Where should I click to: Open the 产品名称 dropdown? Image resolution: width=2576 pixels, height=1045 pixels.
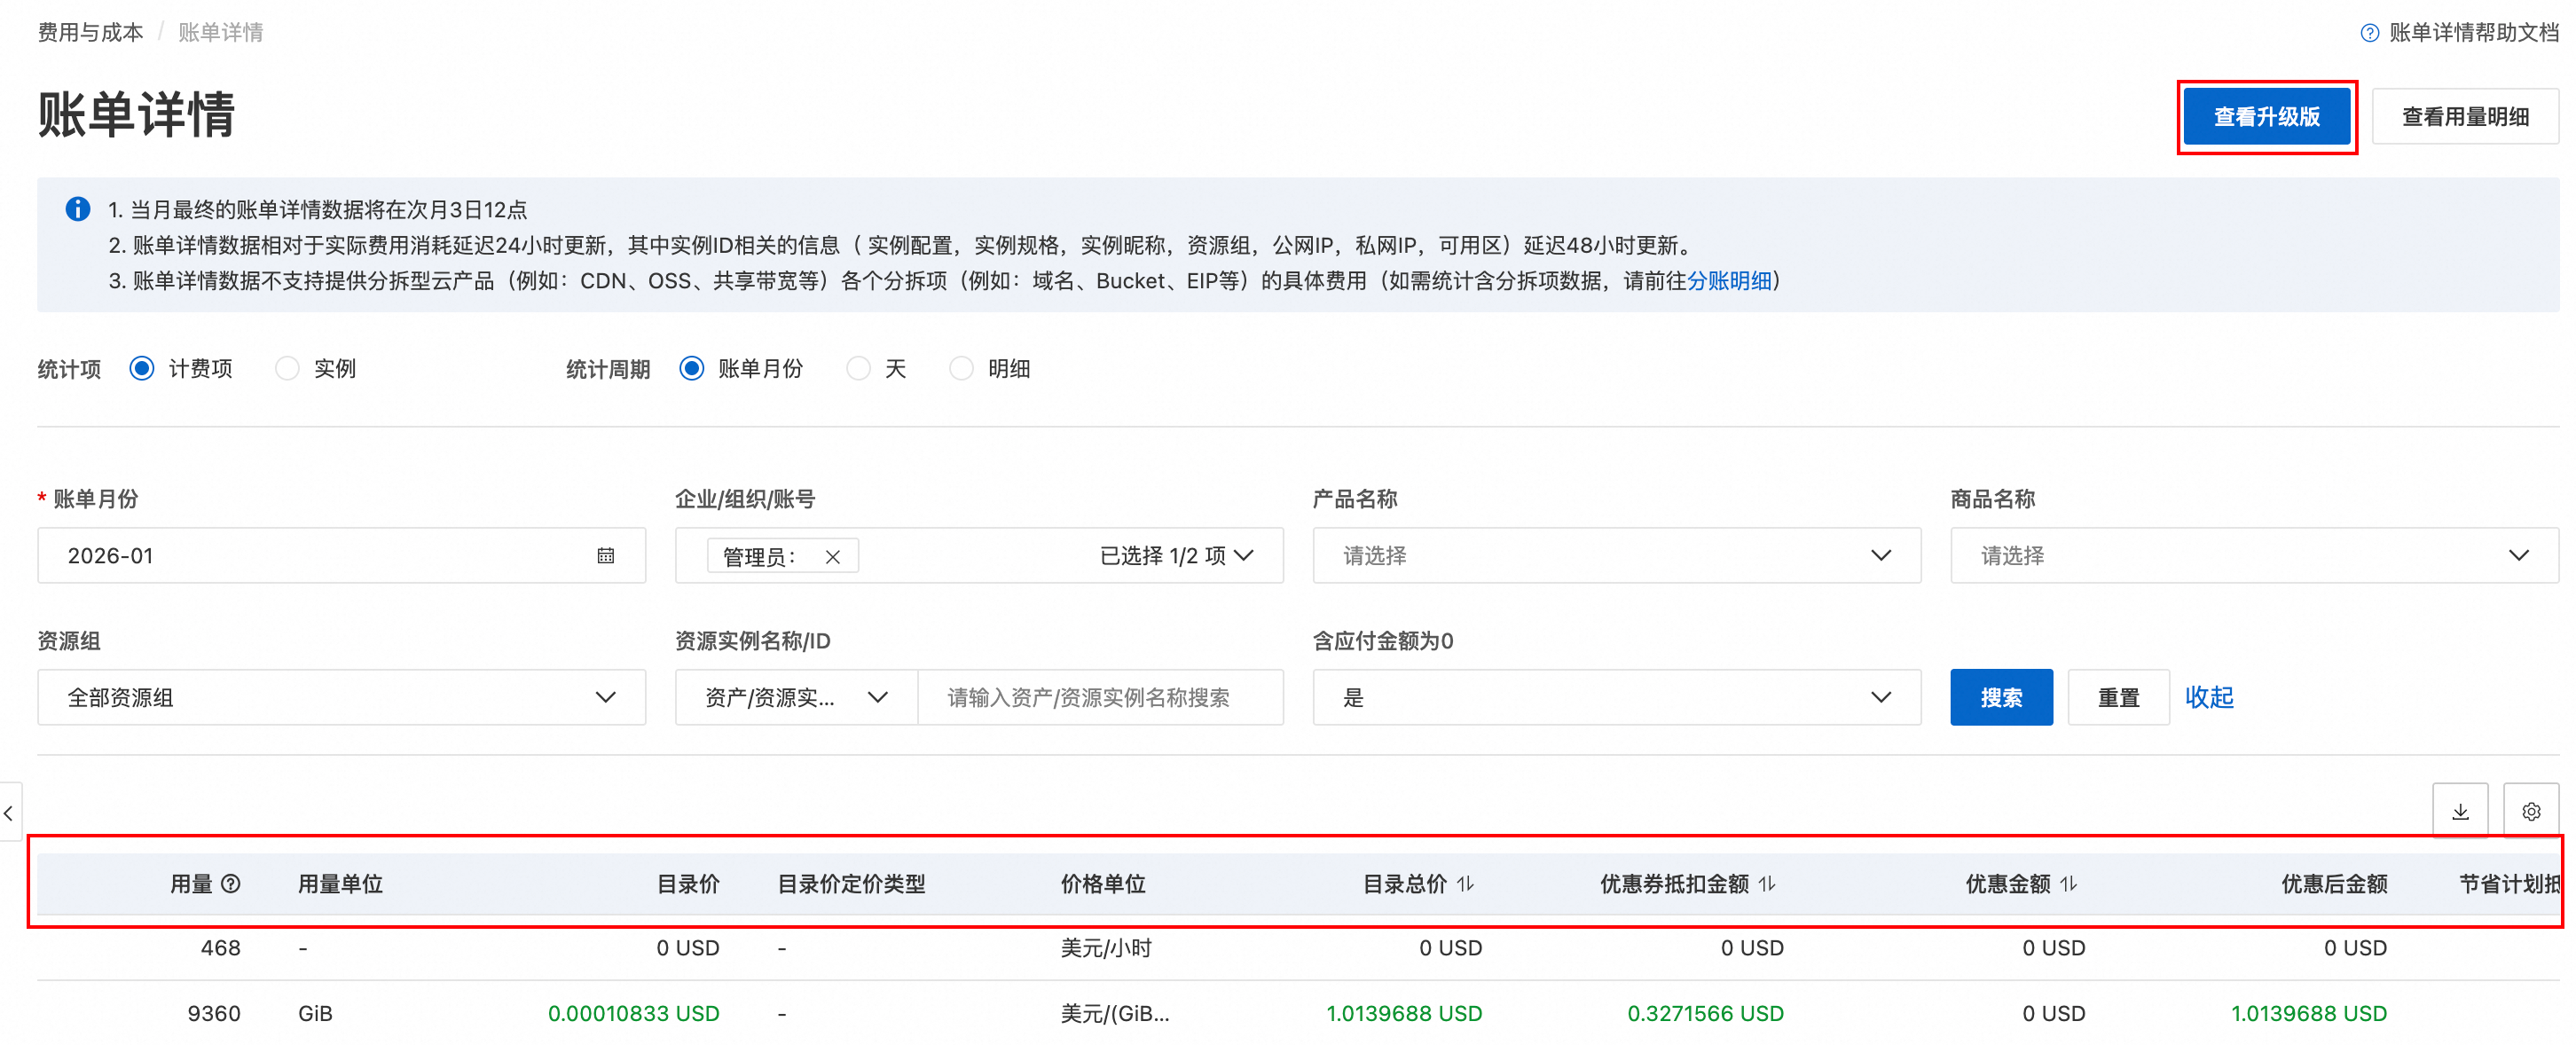coord(1616,556)
